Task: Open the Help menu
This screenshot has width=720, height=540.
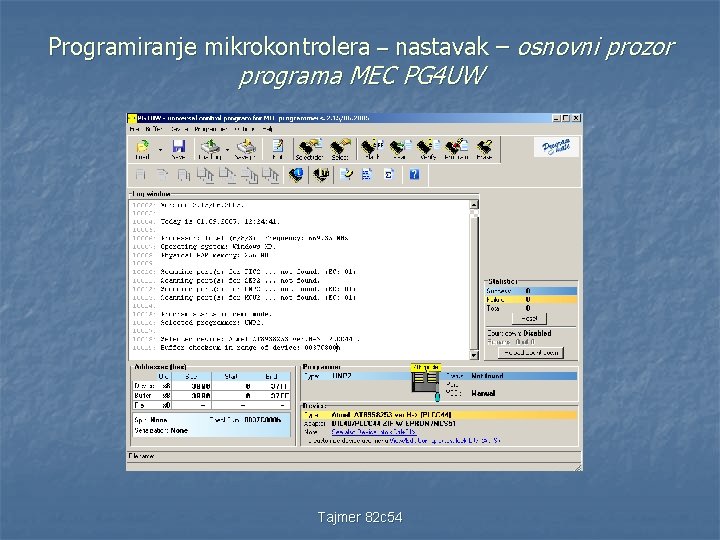Action: 267,129
